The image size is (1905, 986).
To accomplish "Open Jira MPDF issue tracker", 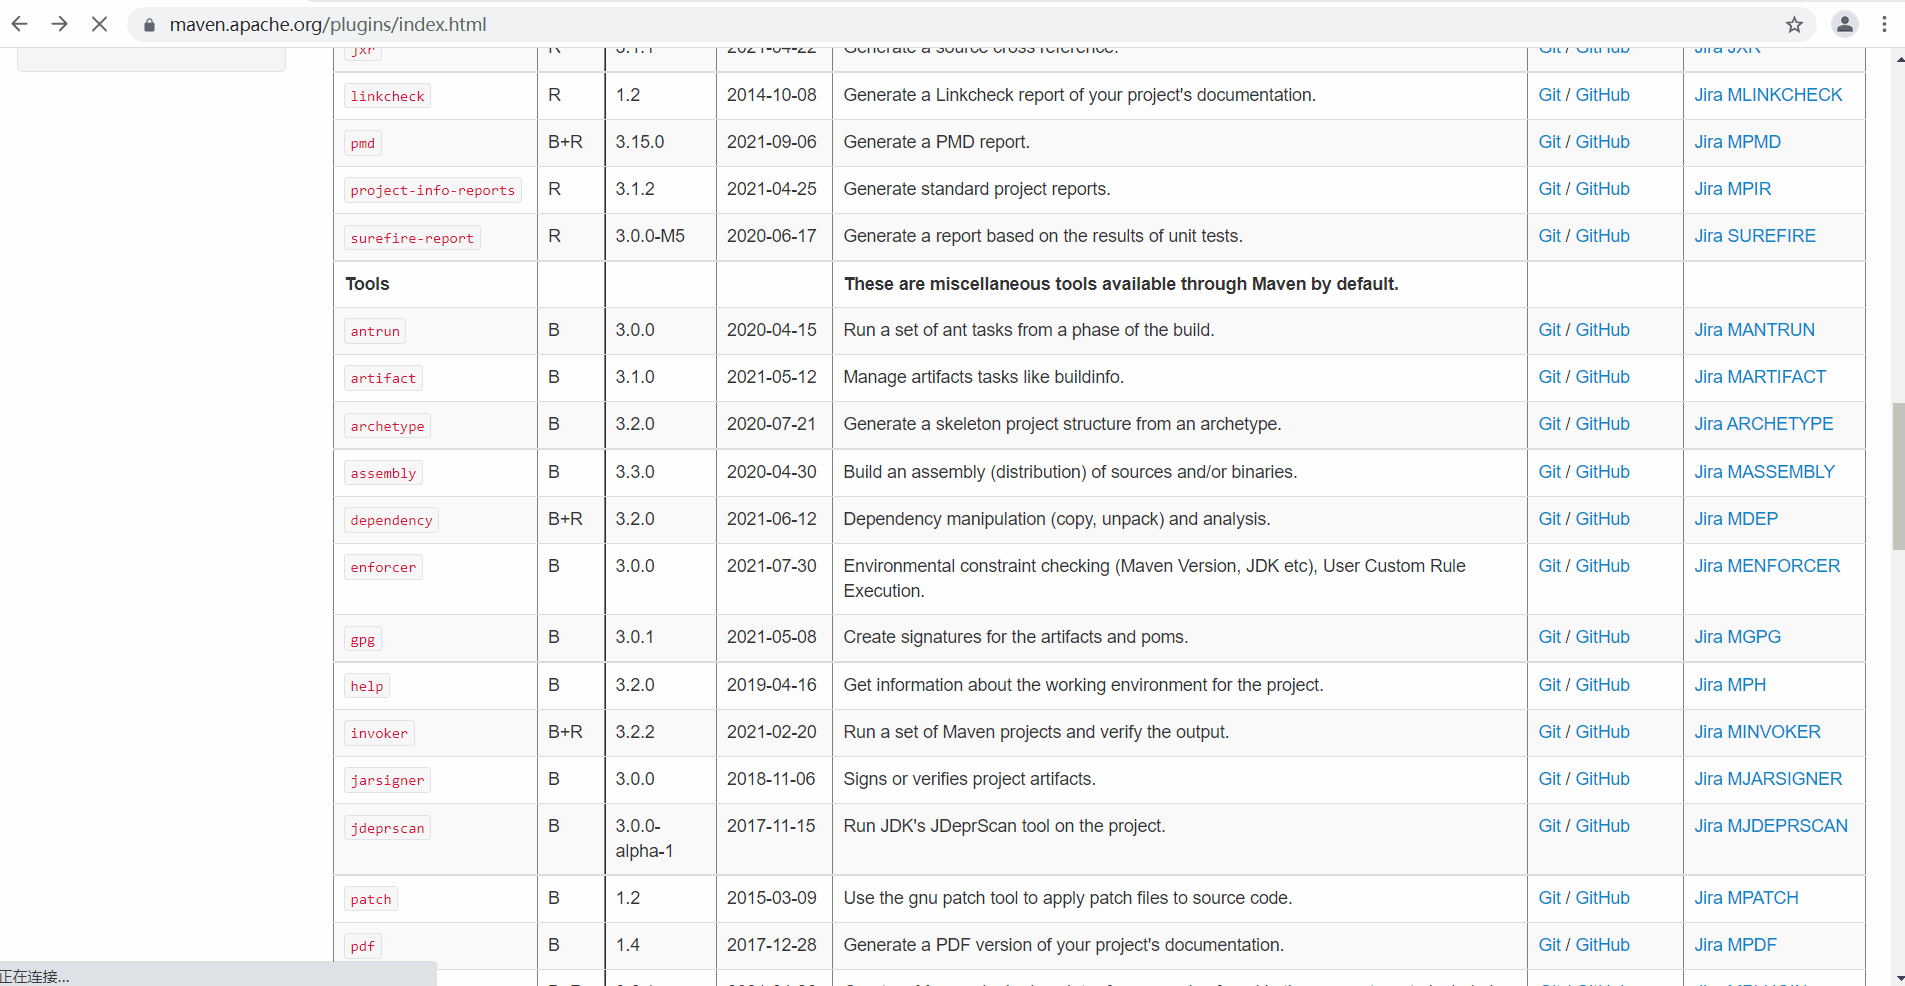I will [1735, 945].
